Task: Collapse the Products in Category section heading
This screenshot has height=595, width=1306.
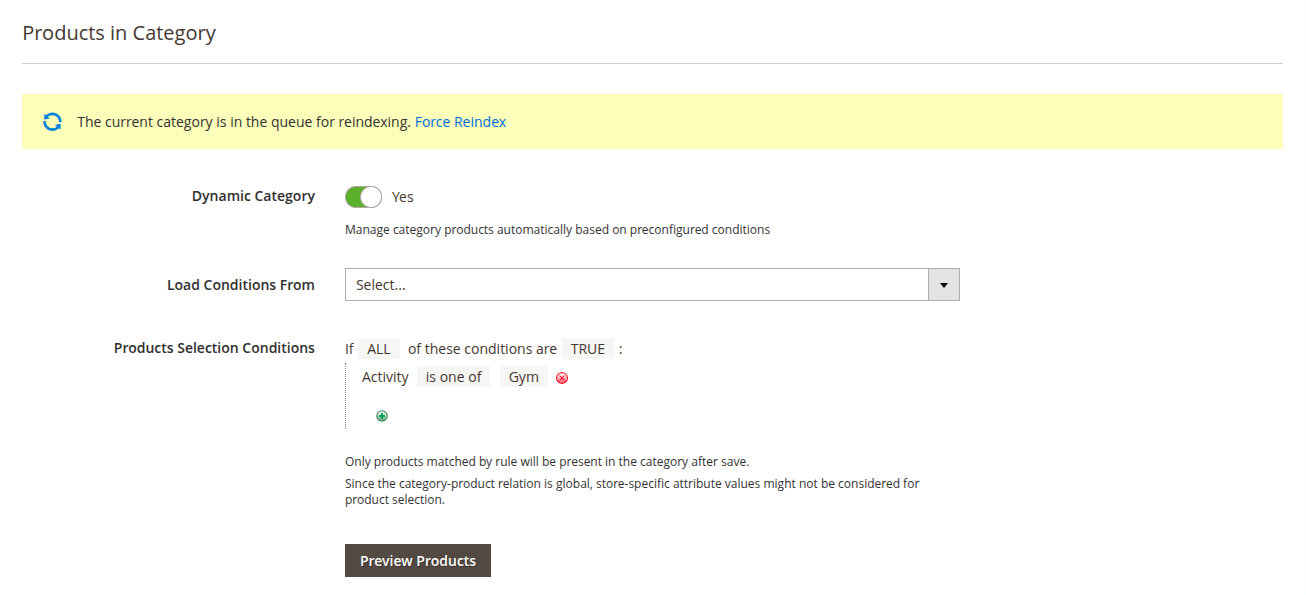Action: pos(119,33)
